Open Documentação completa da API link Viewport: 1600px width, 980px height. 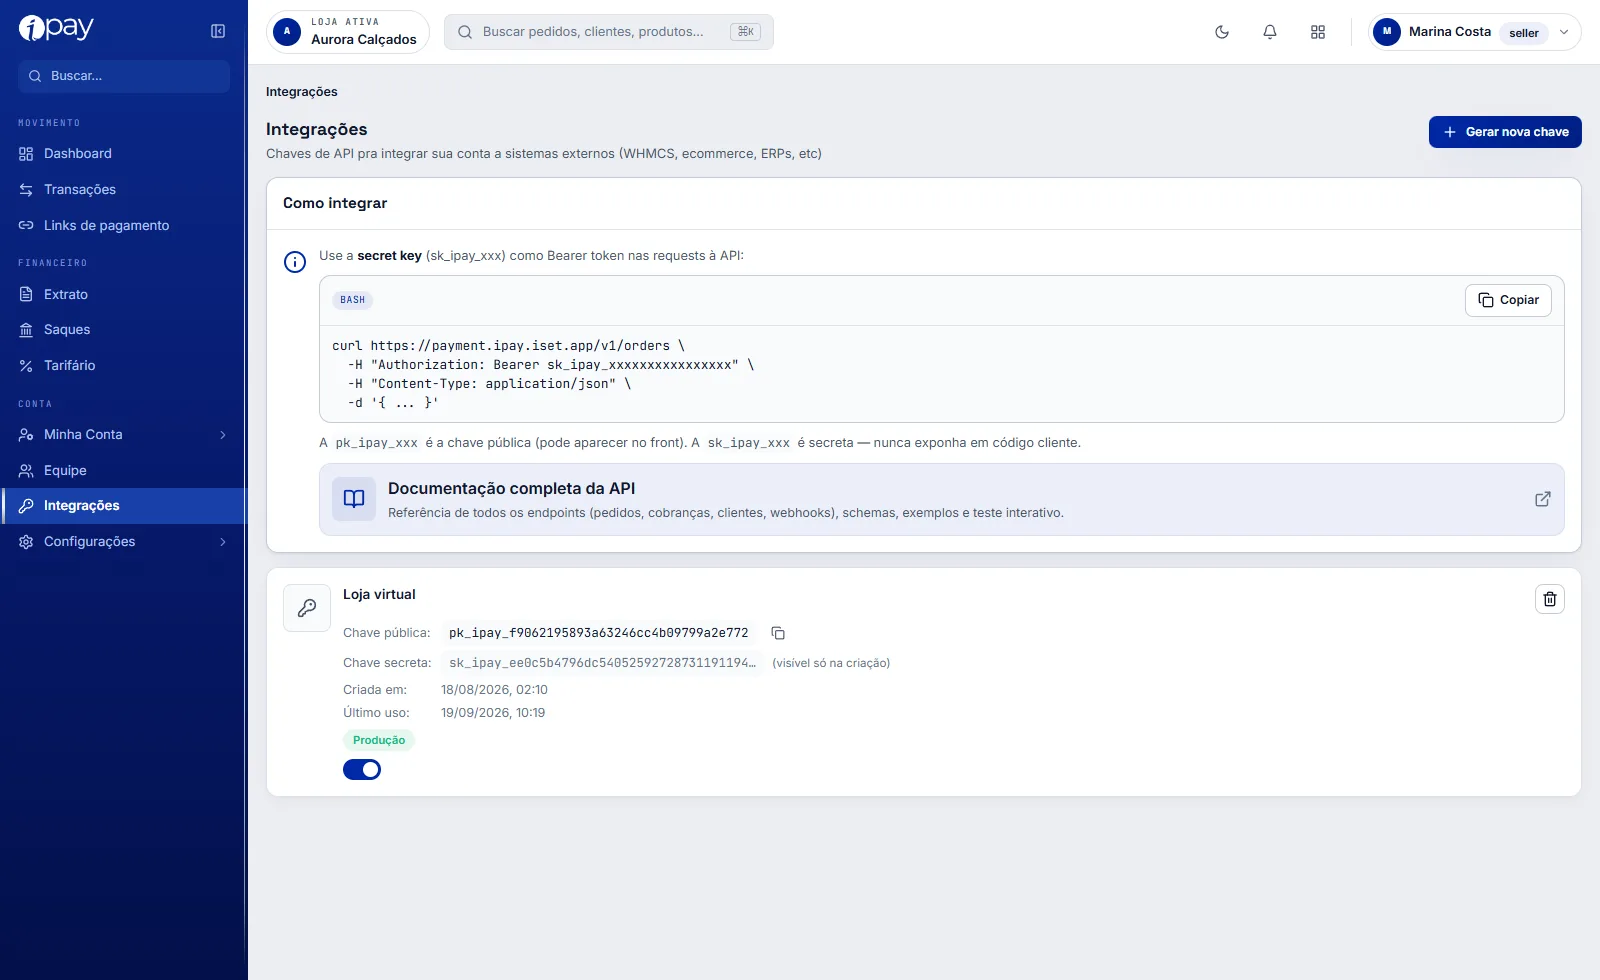click(x=942, y=499)
